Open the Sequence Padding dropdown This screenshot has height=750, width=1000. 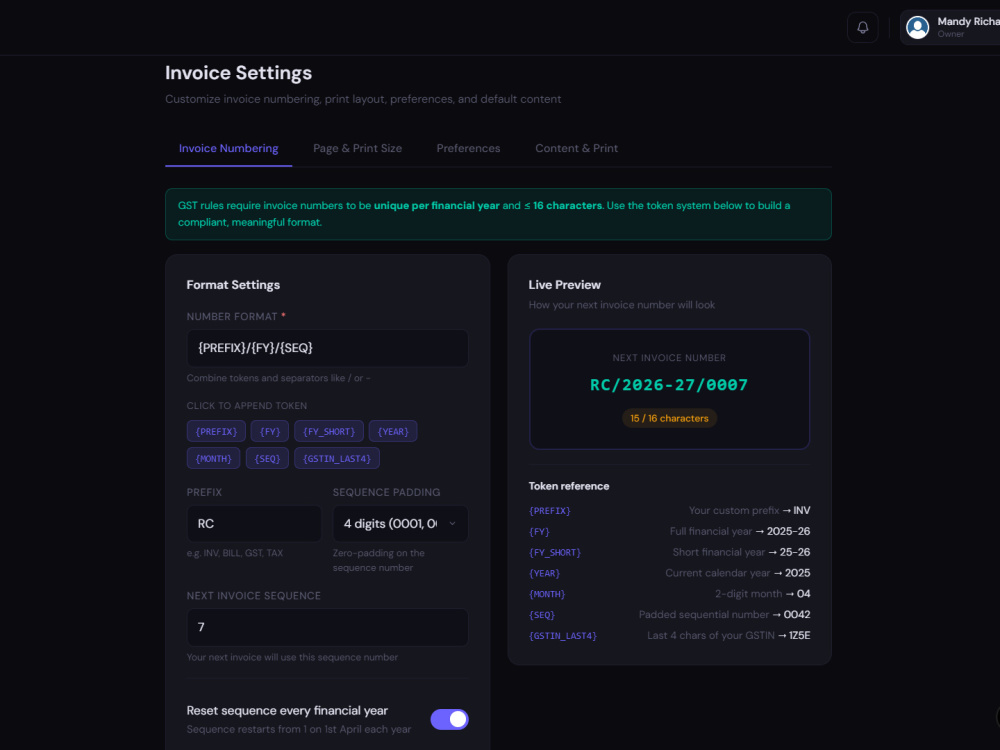tap(401, 524)
